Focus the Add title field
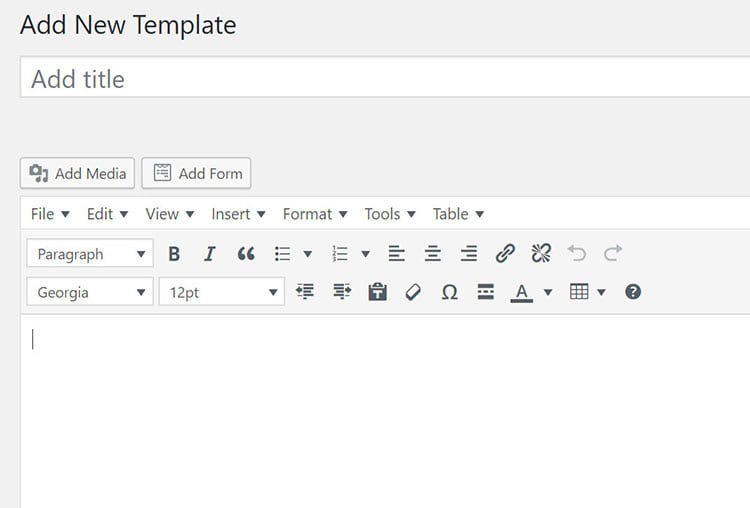This screenshot has width=750, height=508. click(x=385, y=78)
